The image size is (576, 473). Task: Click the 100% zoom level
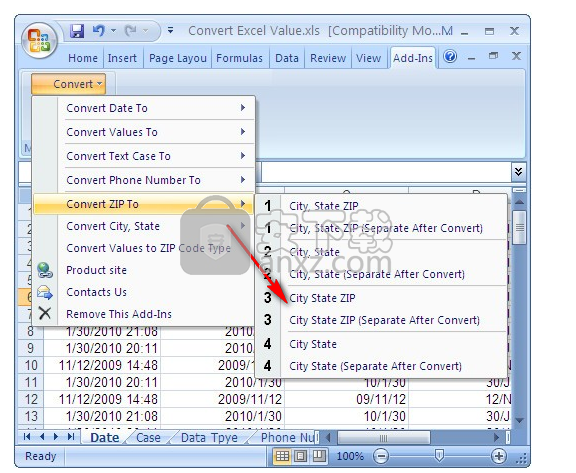350,456
